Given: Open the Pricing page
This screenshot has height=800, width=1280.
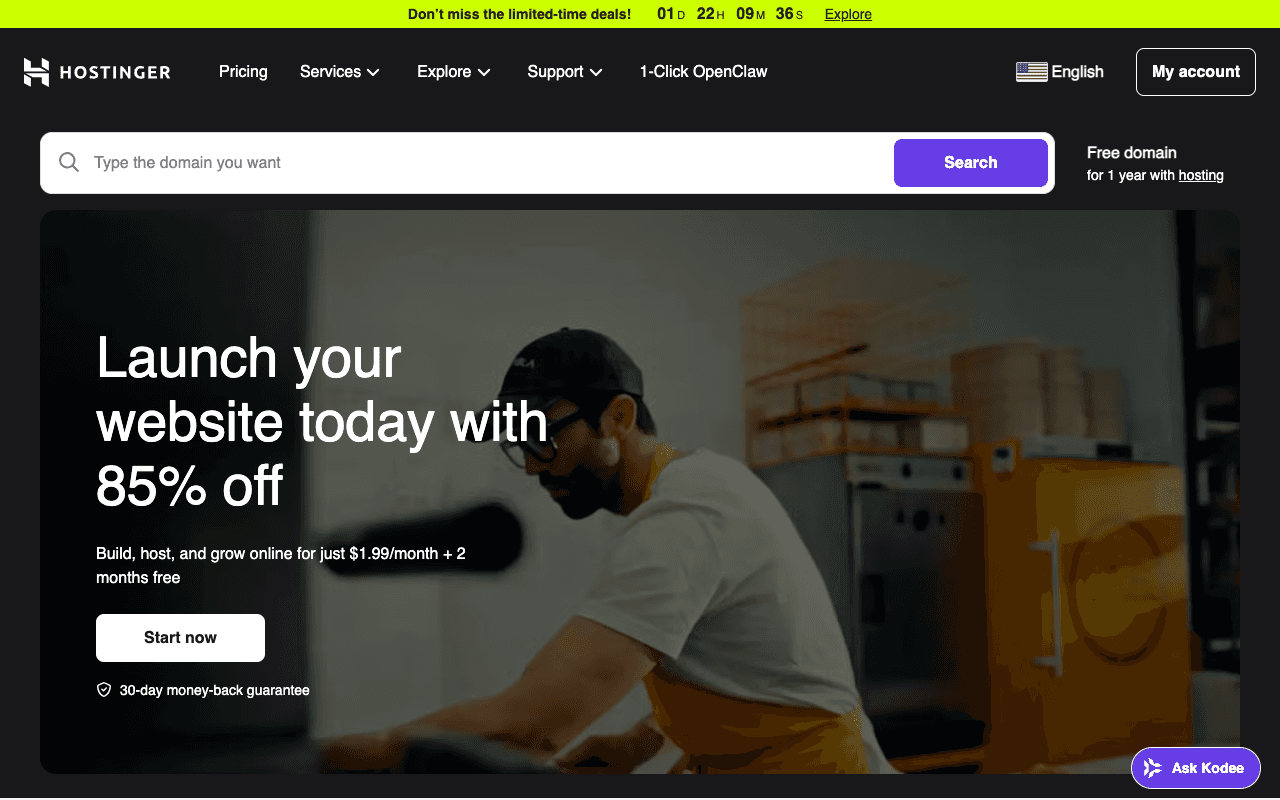Looking at the screenshot, I should tap(243, 72).
